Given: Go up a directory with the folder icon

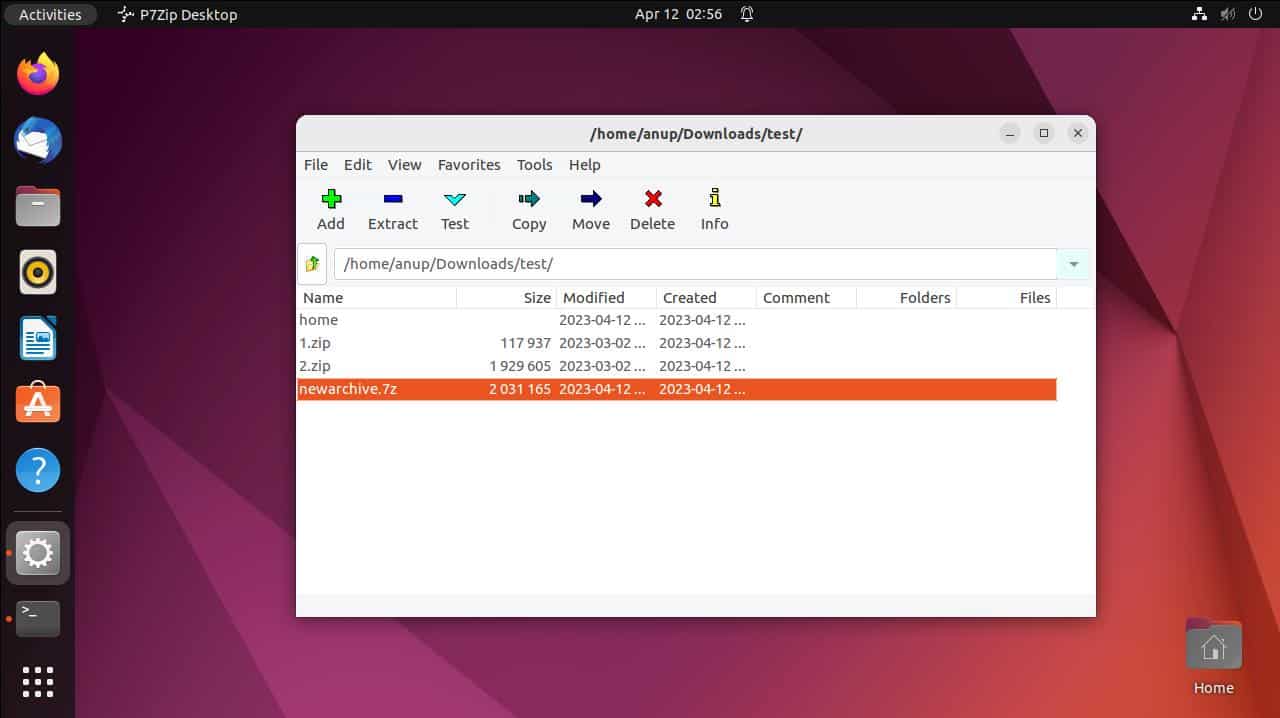Looking at the screenshot, I should point(312,263).
